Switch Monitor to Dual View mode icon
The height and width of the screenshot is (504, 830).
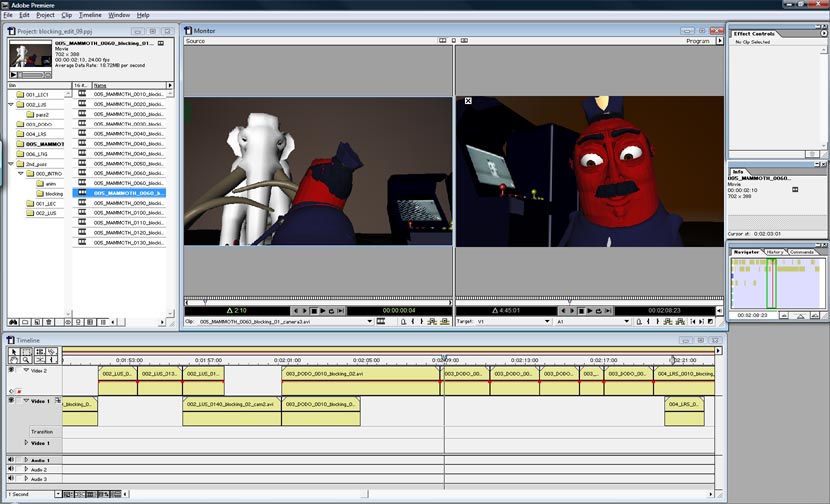(x=443, y=40)
